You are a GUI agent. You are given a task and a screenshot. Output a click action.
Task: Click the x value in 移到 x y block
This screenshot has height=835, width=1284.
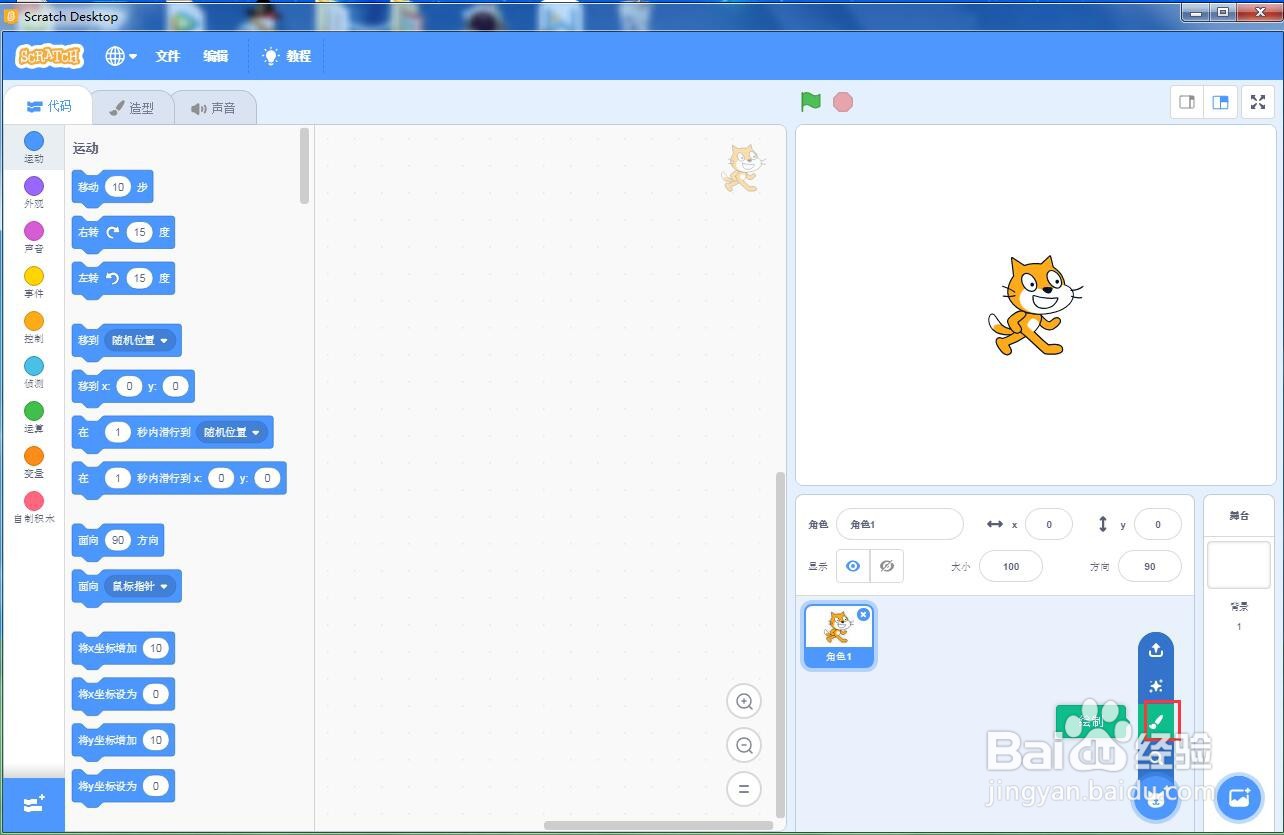pyautogui.click(x=129, y=386)
